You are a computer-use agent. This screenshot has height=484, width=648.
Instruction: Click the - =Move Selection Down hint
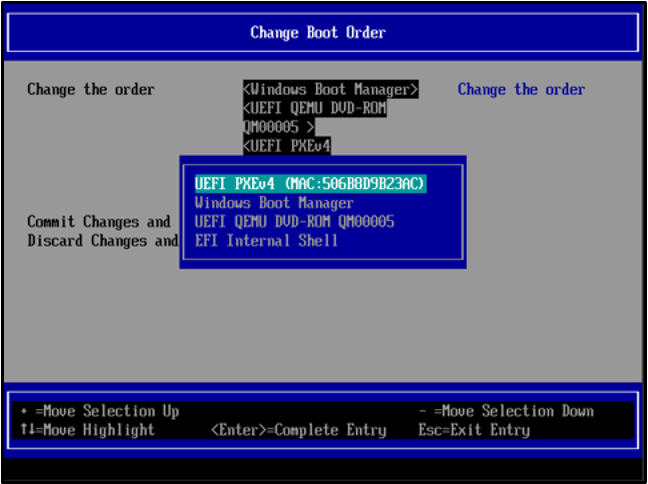[506, 411]
